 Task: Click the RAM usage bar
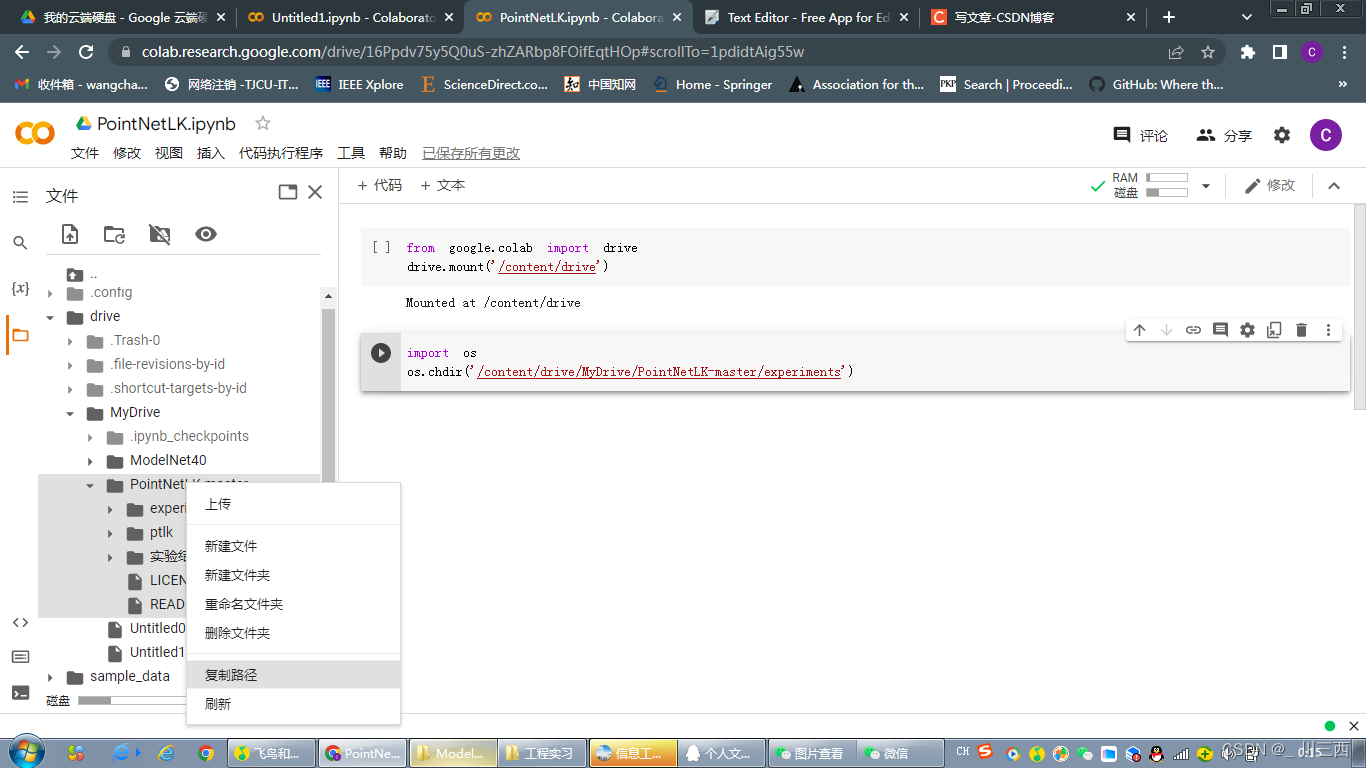[1166, 178]
